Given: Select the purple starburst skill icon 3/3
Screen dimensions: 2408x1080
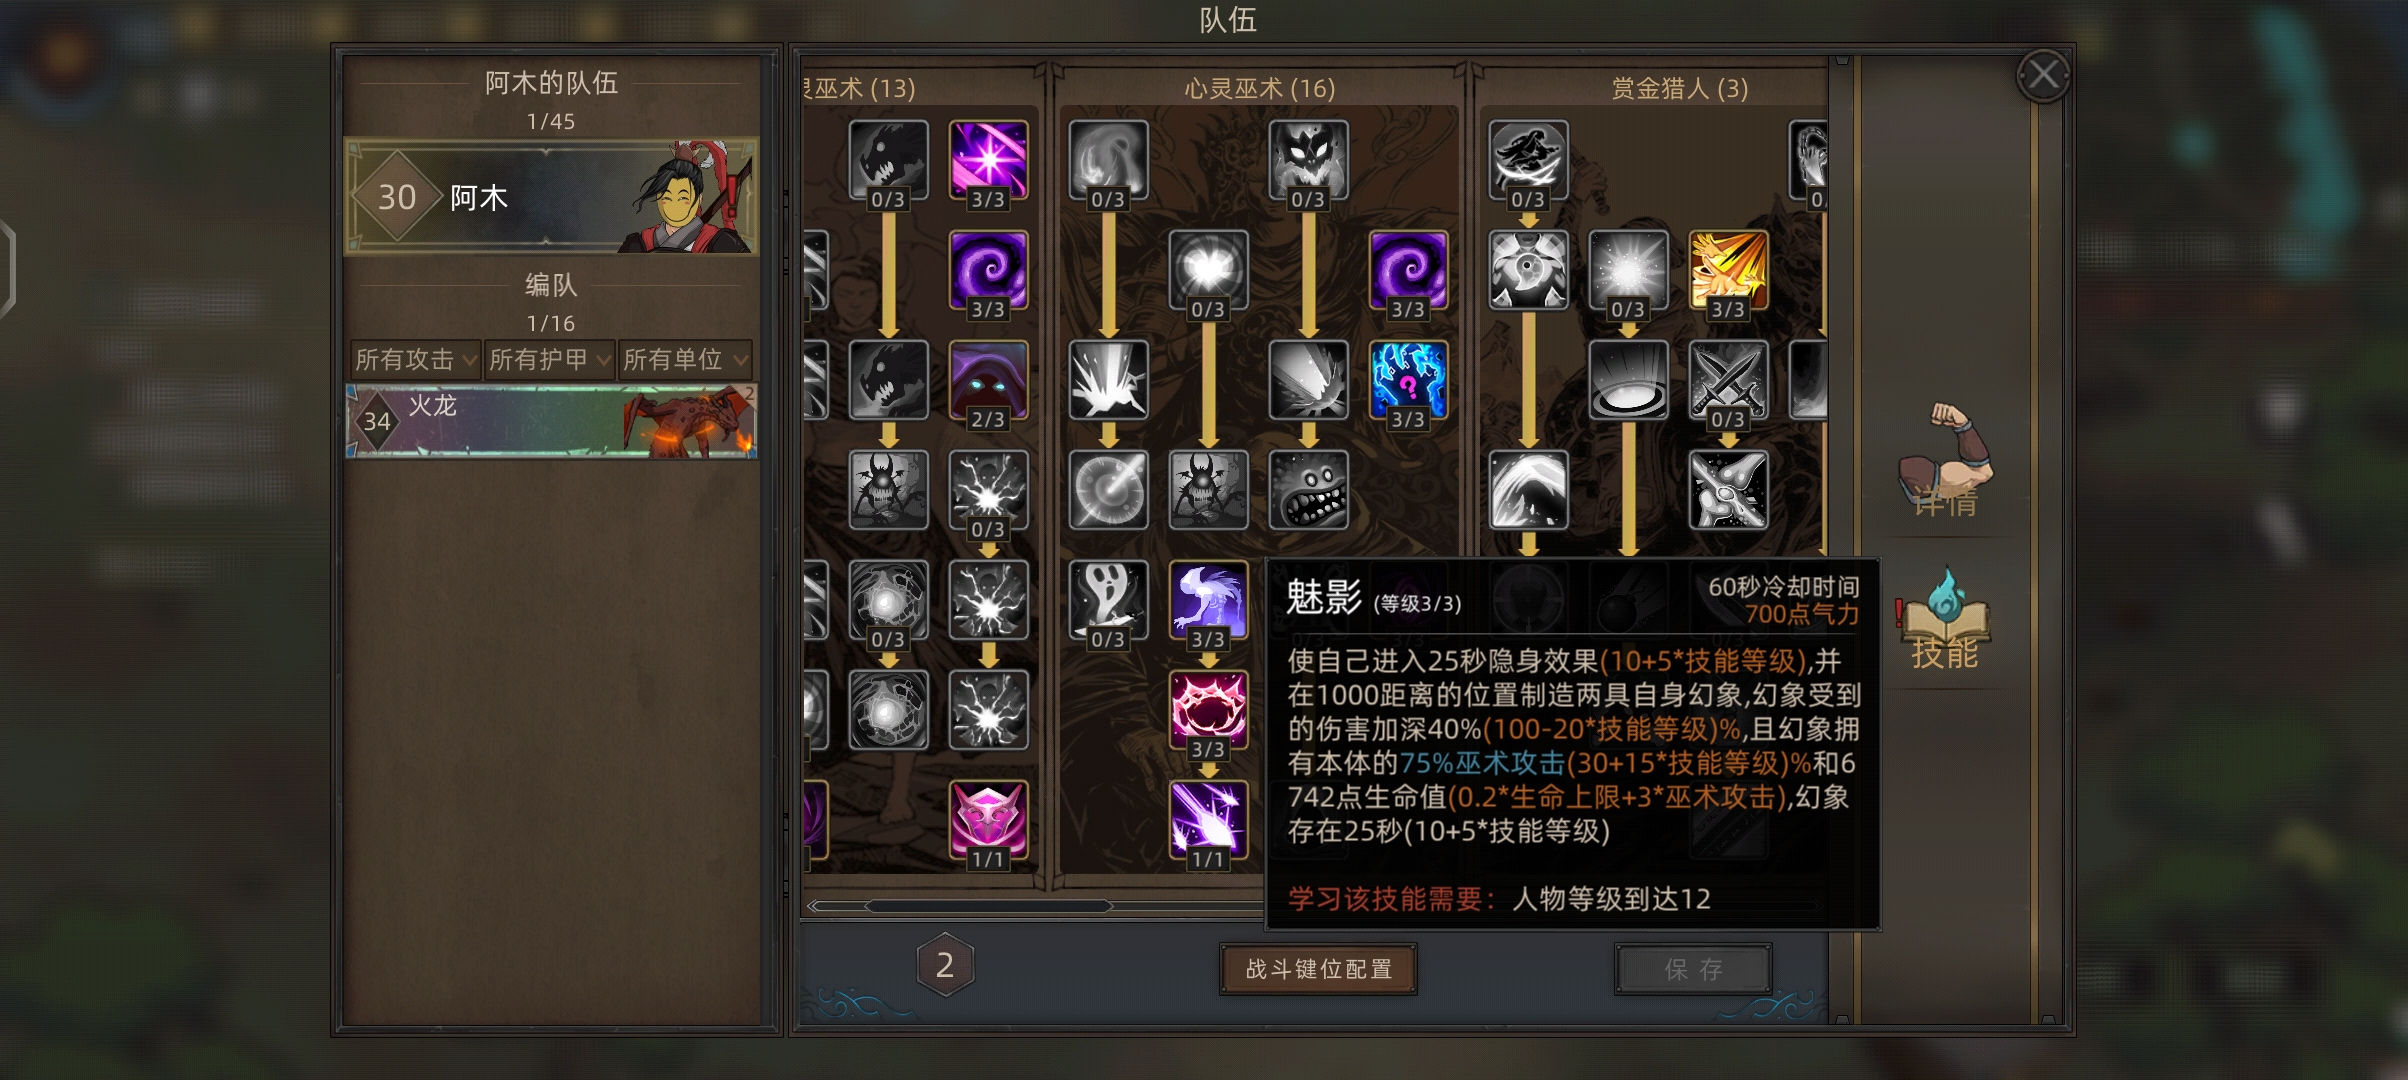Looking at the screenshot, I should 988,160.
